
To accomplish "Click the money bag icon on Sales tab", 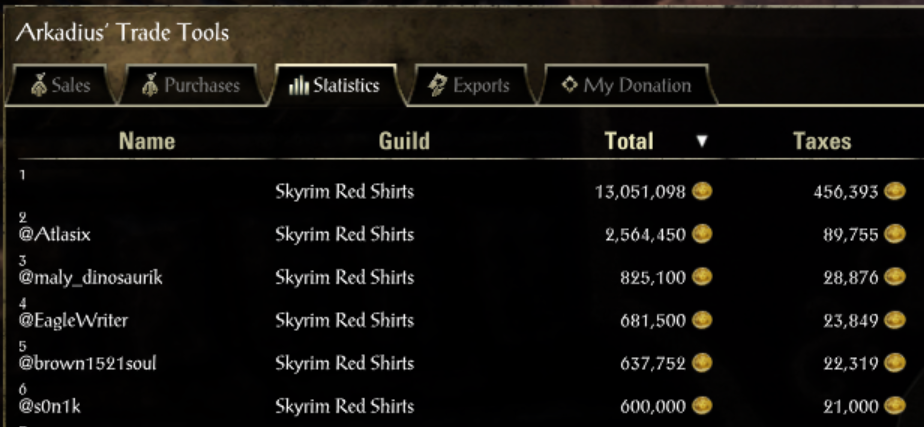I will pos(38,85).
